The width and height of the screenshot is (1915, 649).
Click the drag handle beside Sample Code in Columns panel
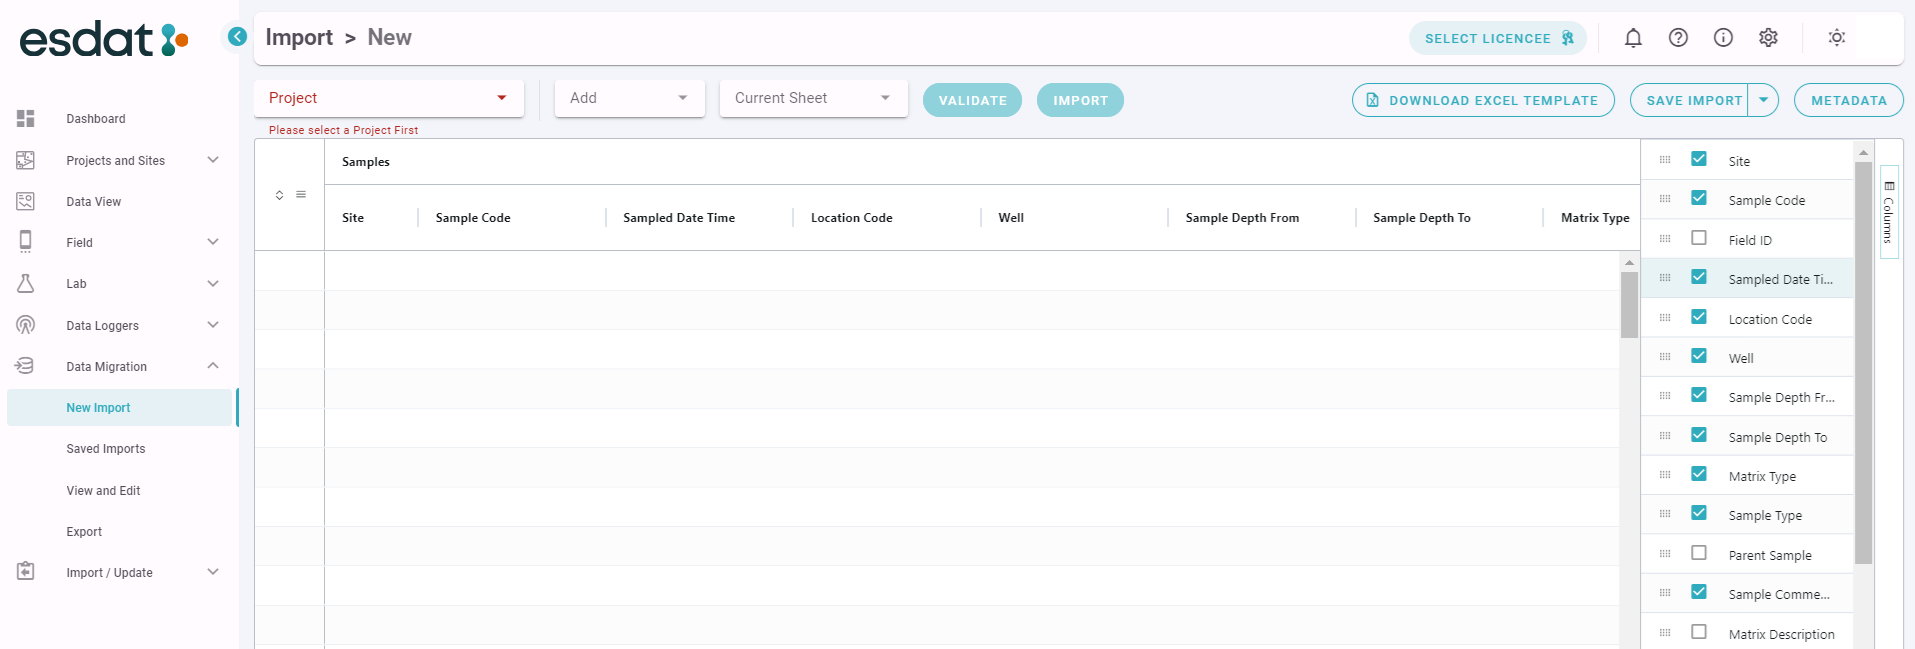click(x=1665, y=199)
